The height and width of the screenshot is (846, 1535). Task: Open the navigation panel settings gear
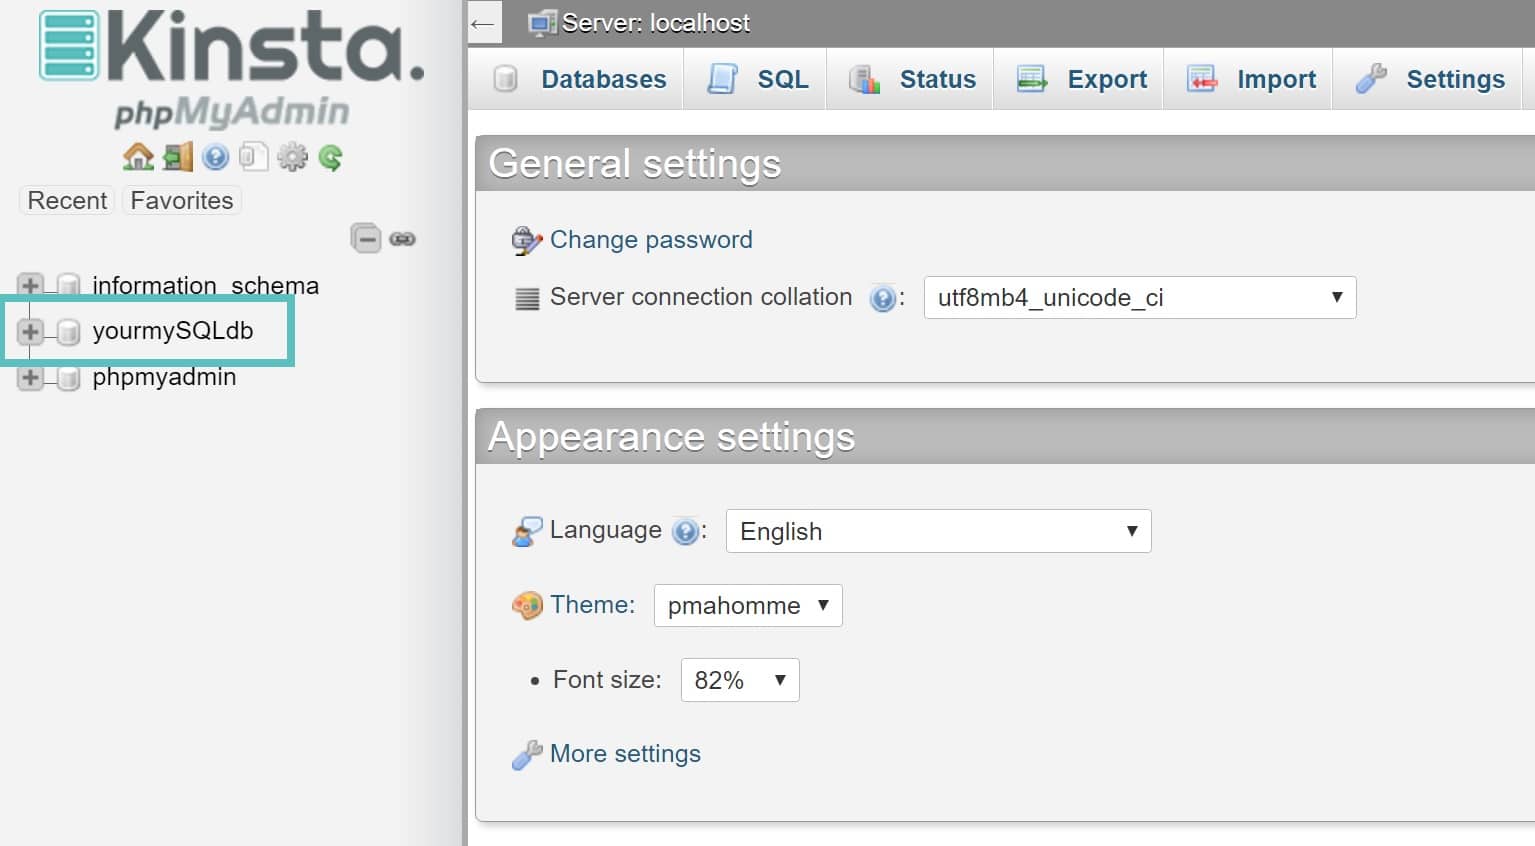pyautogui.click(x=292, y=157)
